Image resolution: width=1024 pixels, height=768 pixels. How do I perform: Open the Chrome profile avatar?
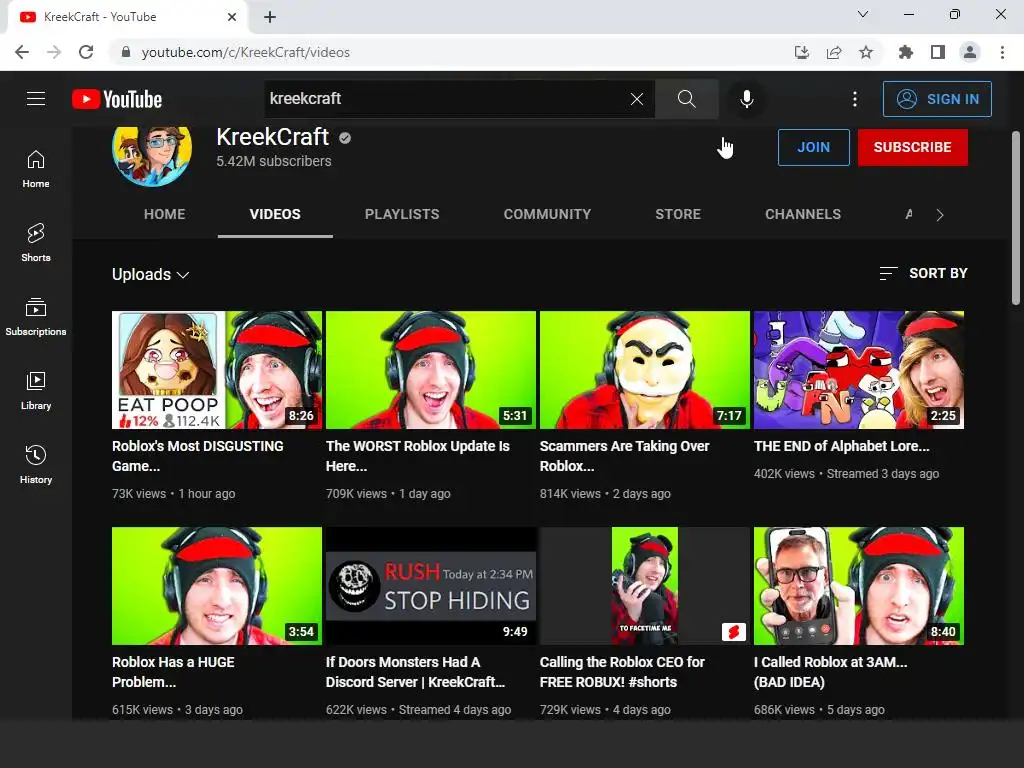click(x=970, y=52)
